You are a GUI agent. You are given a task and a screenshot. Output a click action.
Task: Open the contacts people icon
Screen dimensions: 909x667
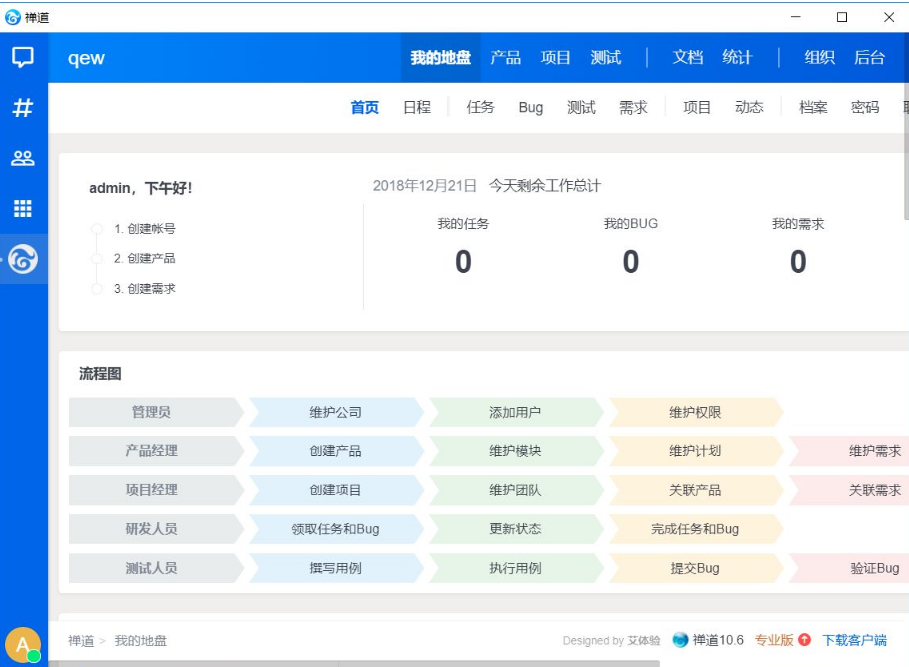(23, 158)
